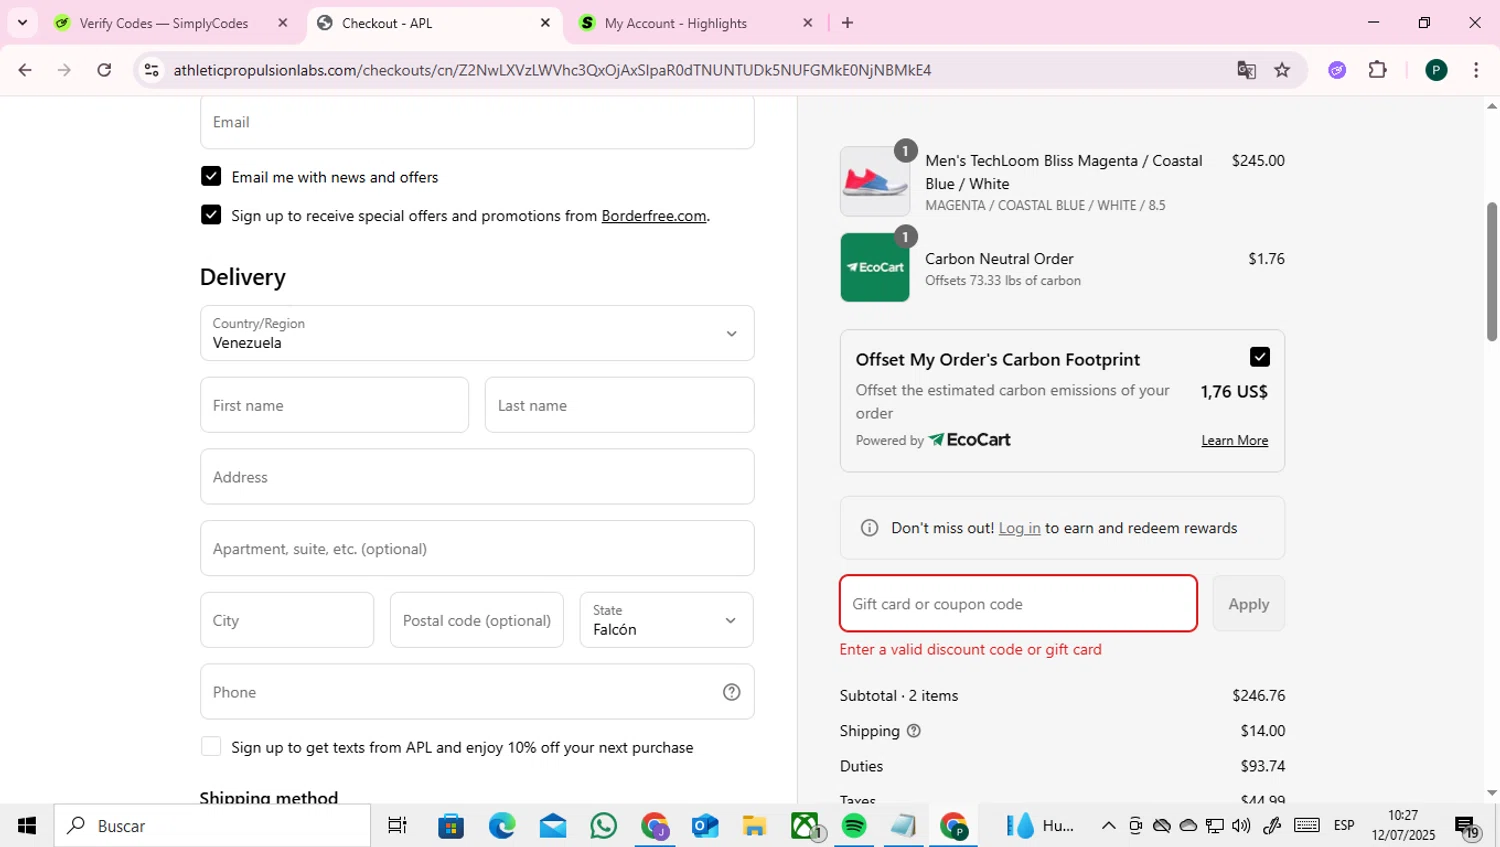Image resolution: width=1500 pixels, height=847 pixels.
Task: Open Spotify from taskbar
Action: pyautogui.click(x=854, y=826)
